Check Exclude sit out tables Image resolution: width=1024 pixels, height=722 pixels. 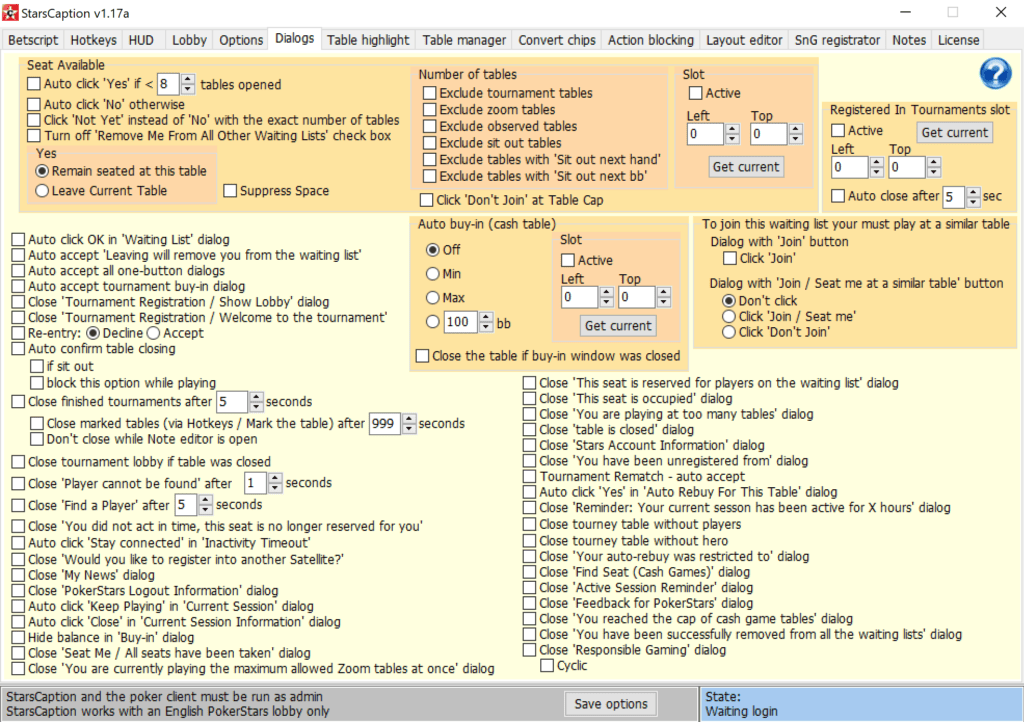coord(430,143)
